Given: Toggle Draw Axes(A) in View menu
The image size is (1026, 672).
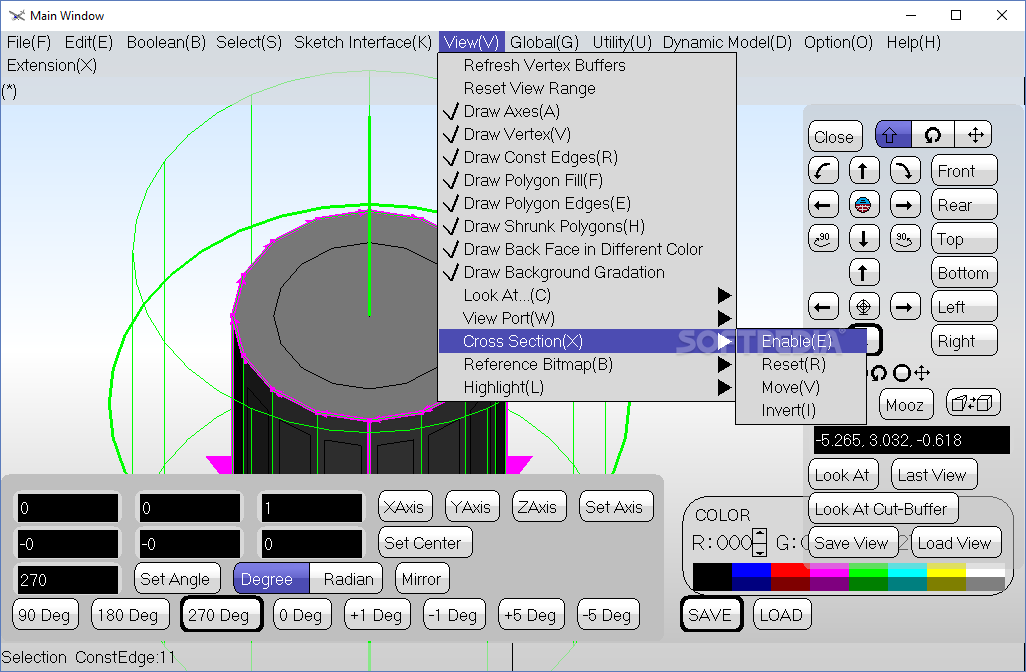Looking at the screenshot, I should (587, 111).
